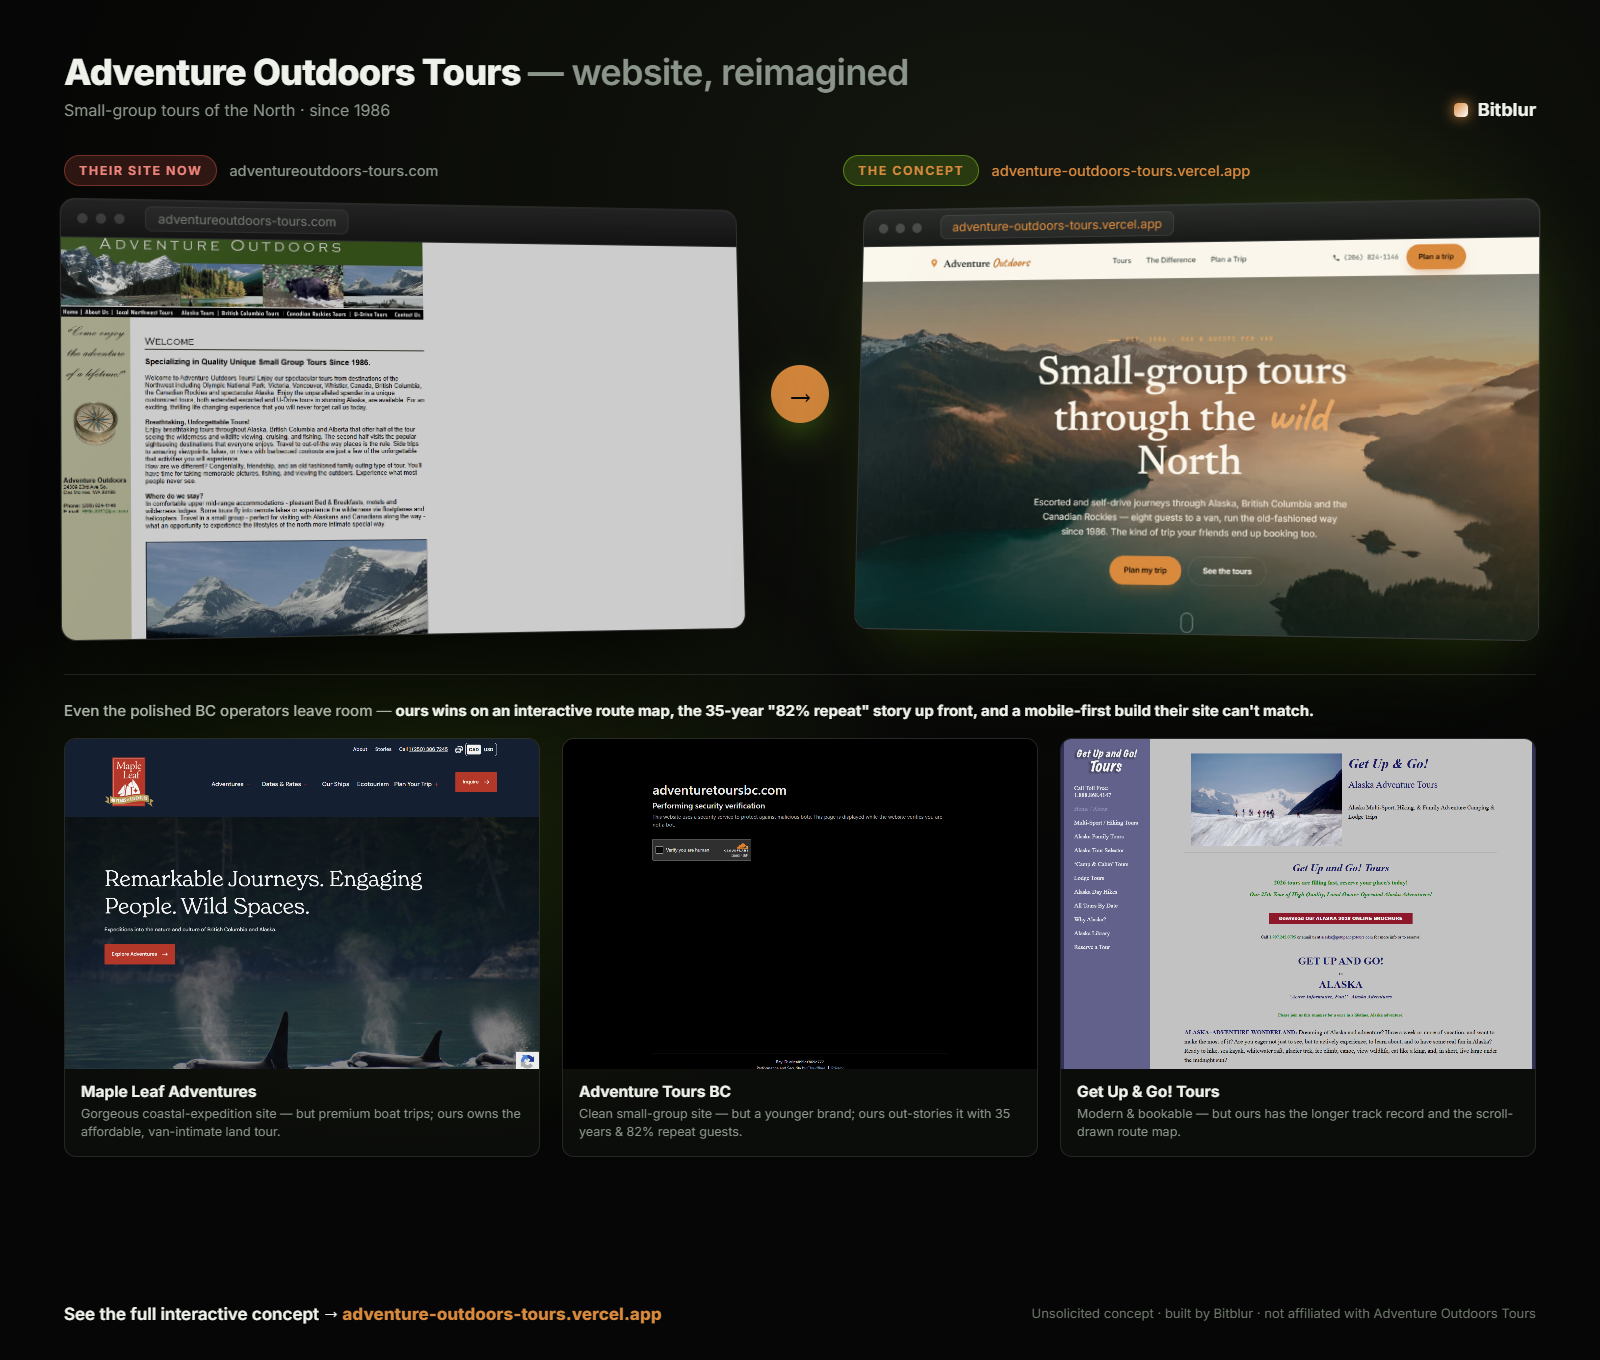Open Ecotourism in the Maple Leaf nav

373,784
